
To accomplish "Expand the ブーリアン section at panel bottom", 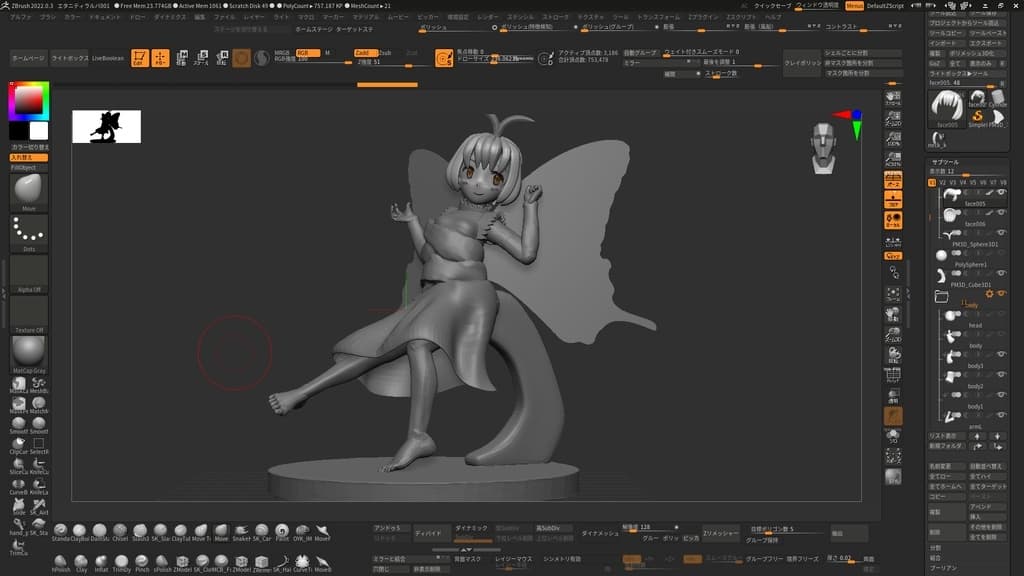I will click(944, 568).
